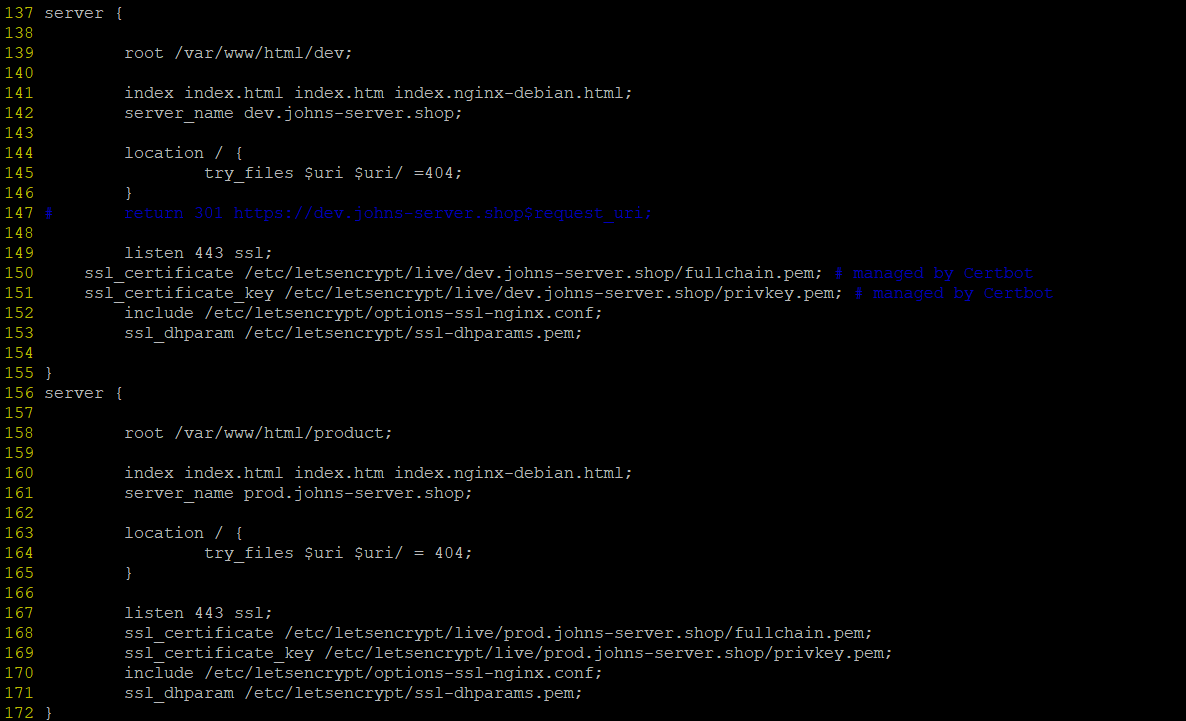Viewport: 1186px width, 721px height.
Task: Click the prod fullchain.pem certificate path
Action: click(x=577, y=633)
